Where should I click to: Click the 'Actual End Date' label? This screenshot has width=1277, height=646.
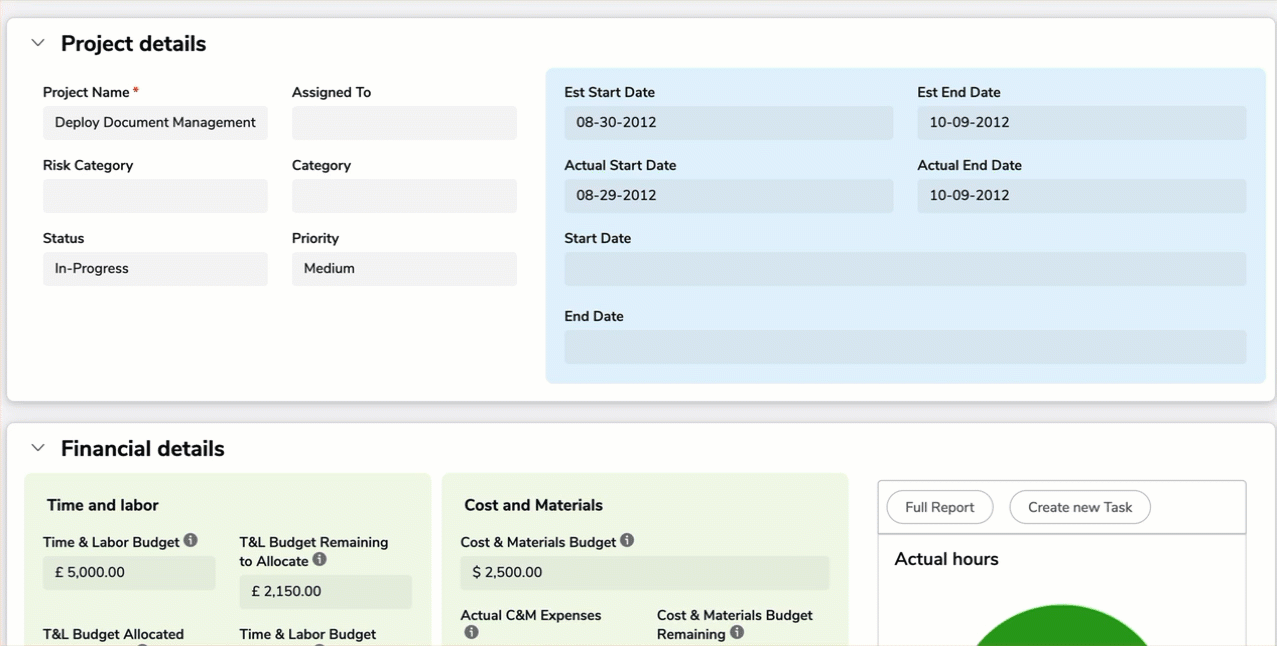click(970, 165)
